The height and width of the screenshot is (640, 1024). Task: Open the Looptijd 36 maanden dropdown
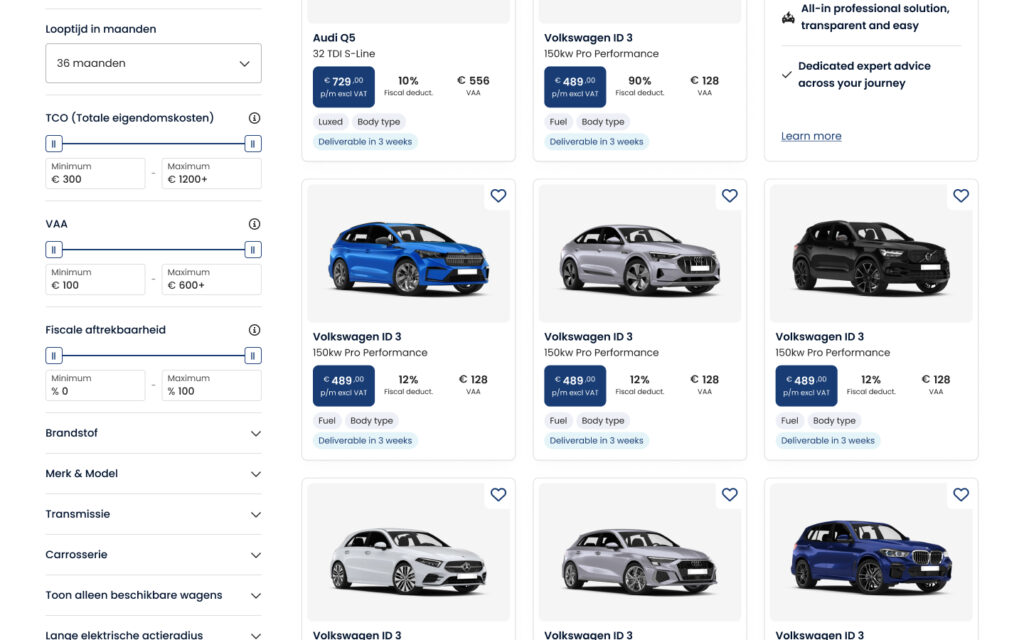pos(153,63)
